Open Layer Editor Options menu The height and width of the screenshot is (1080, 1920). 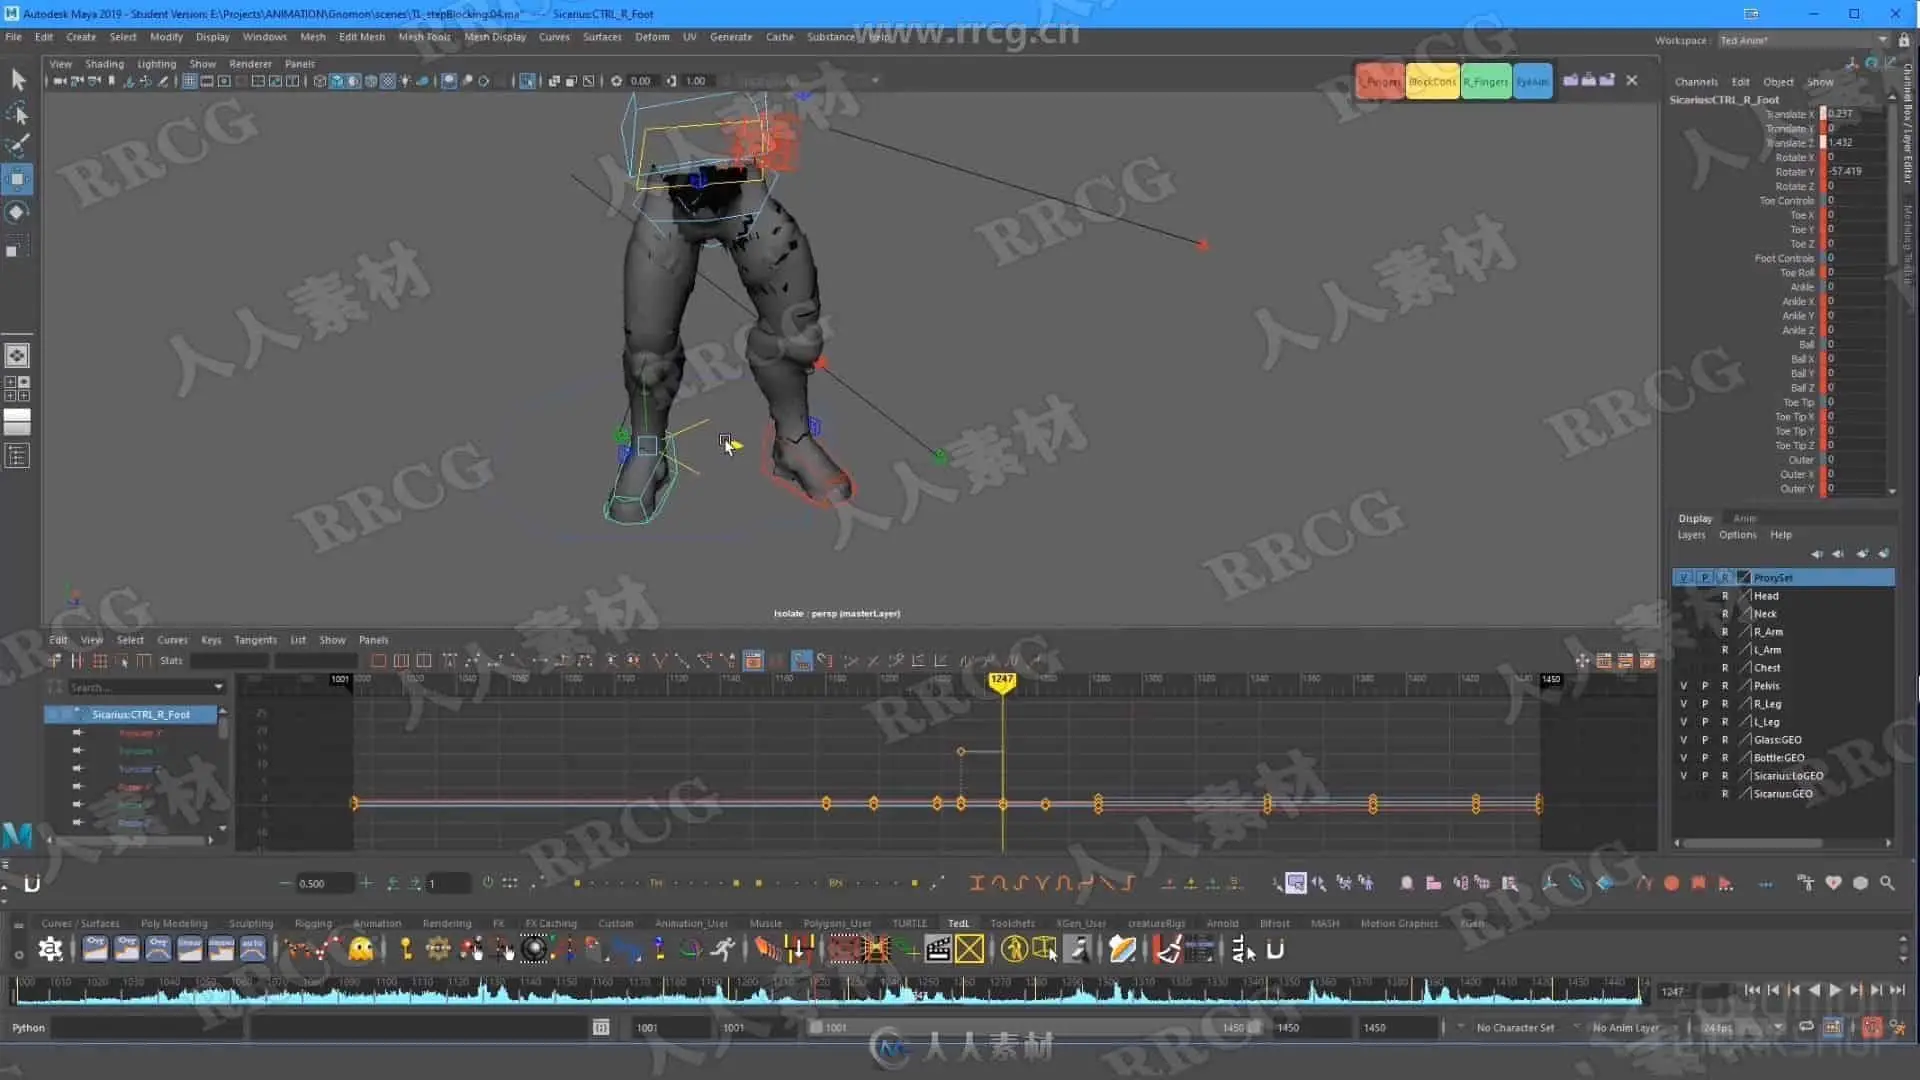pyautogui.click(x=1737, y=535)
